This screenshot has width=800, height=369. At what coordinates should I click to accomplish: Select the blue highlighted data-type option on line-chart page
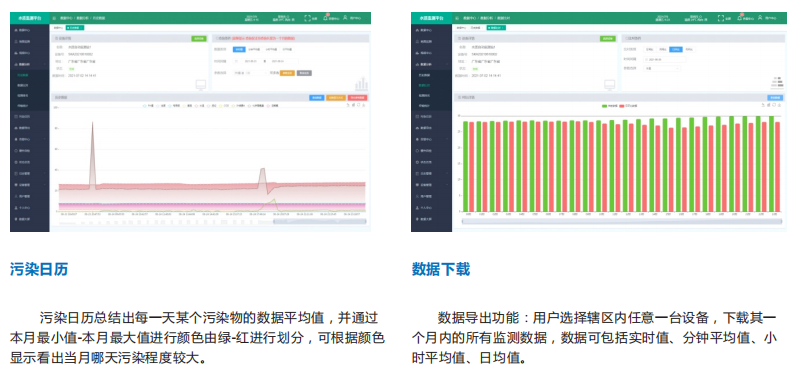pos(239,50)
